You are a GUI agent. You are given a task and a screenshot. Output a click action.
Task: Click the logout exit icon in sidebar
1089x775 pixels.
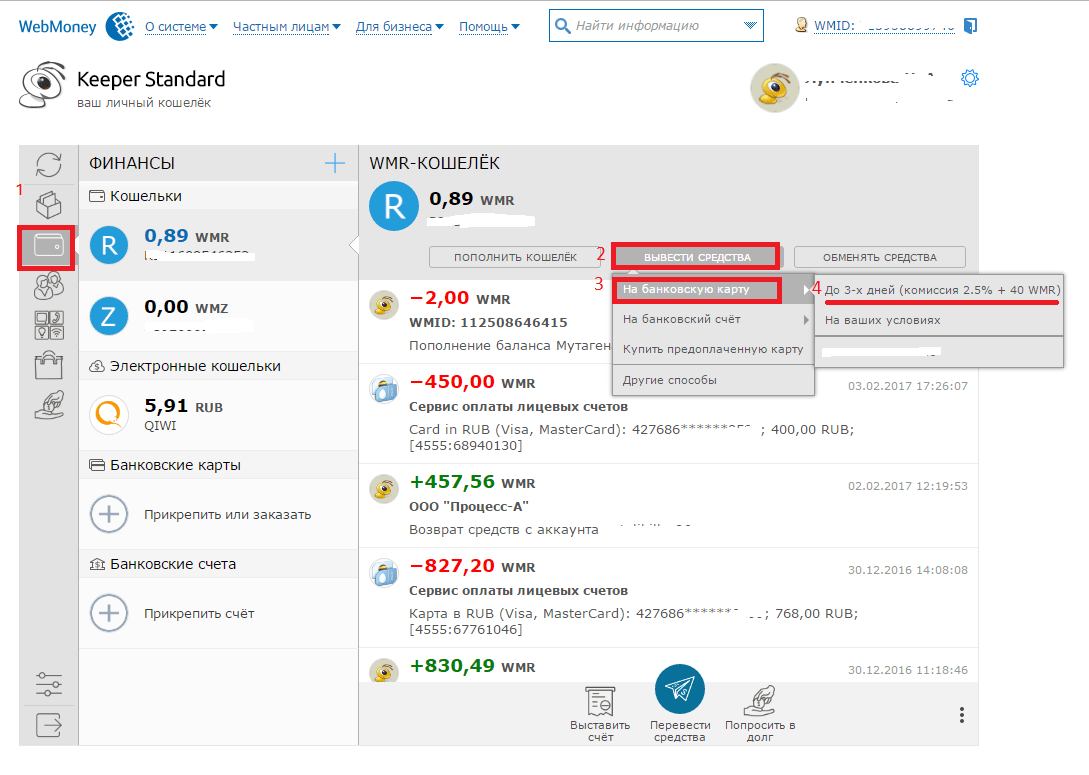[49, 725]
